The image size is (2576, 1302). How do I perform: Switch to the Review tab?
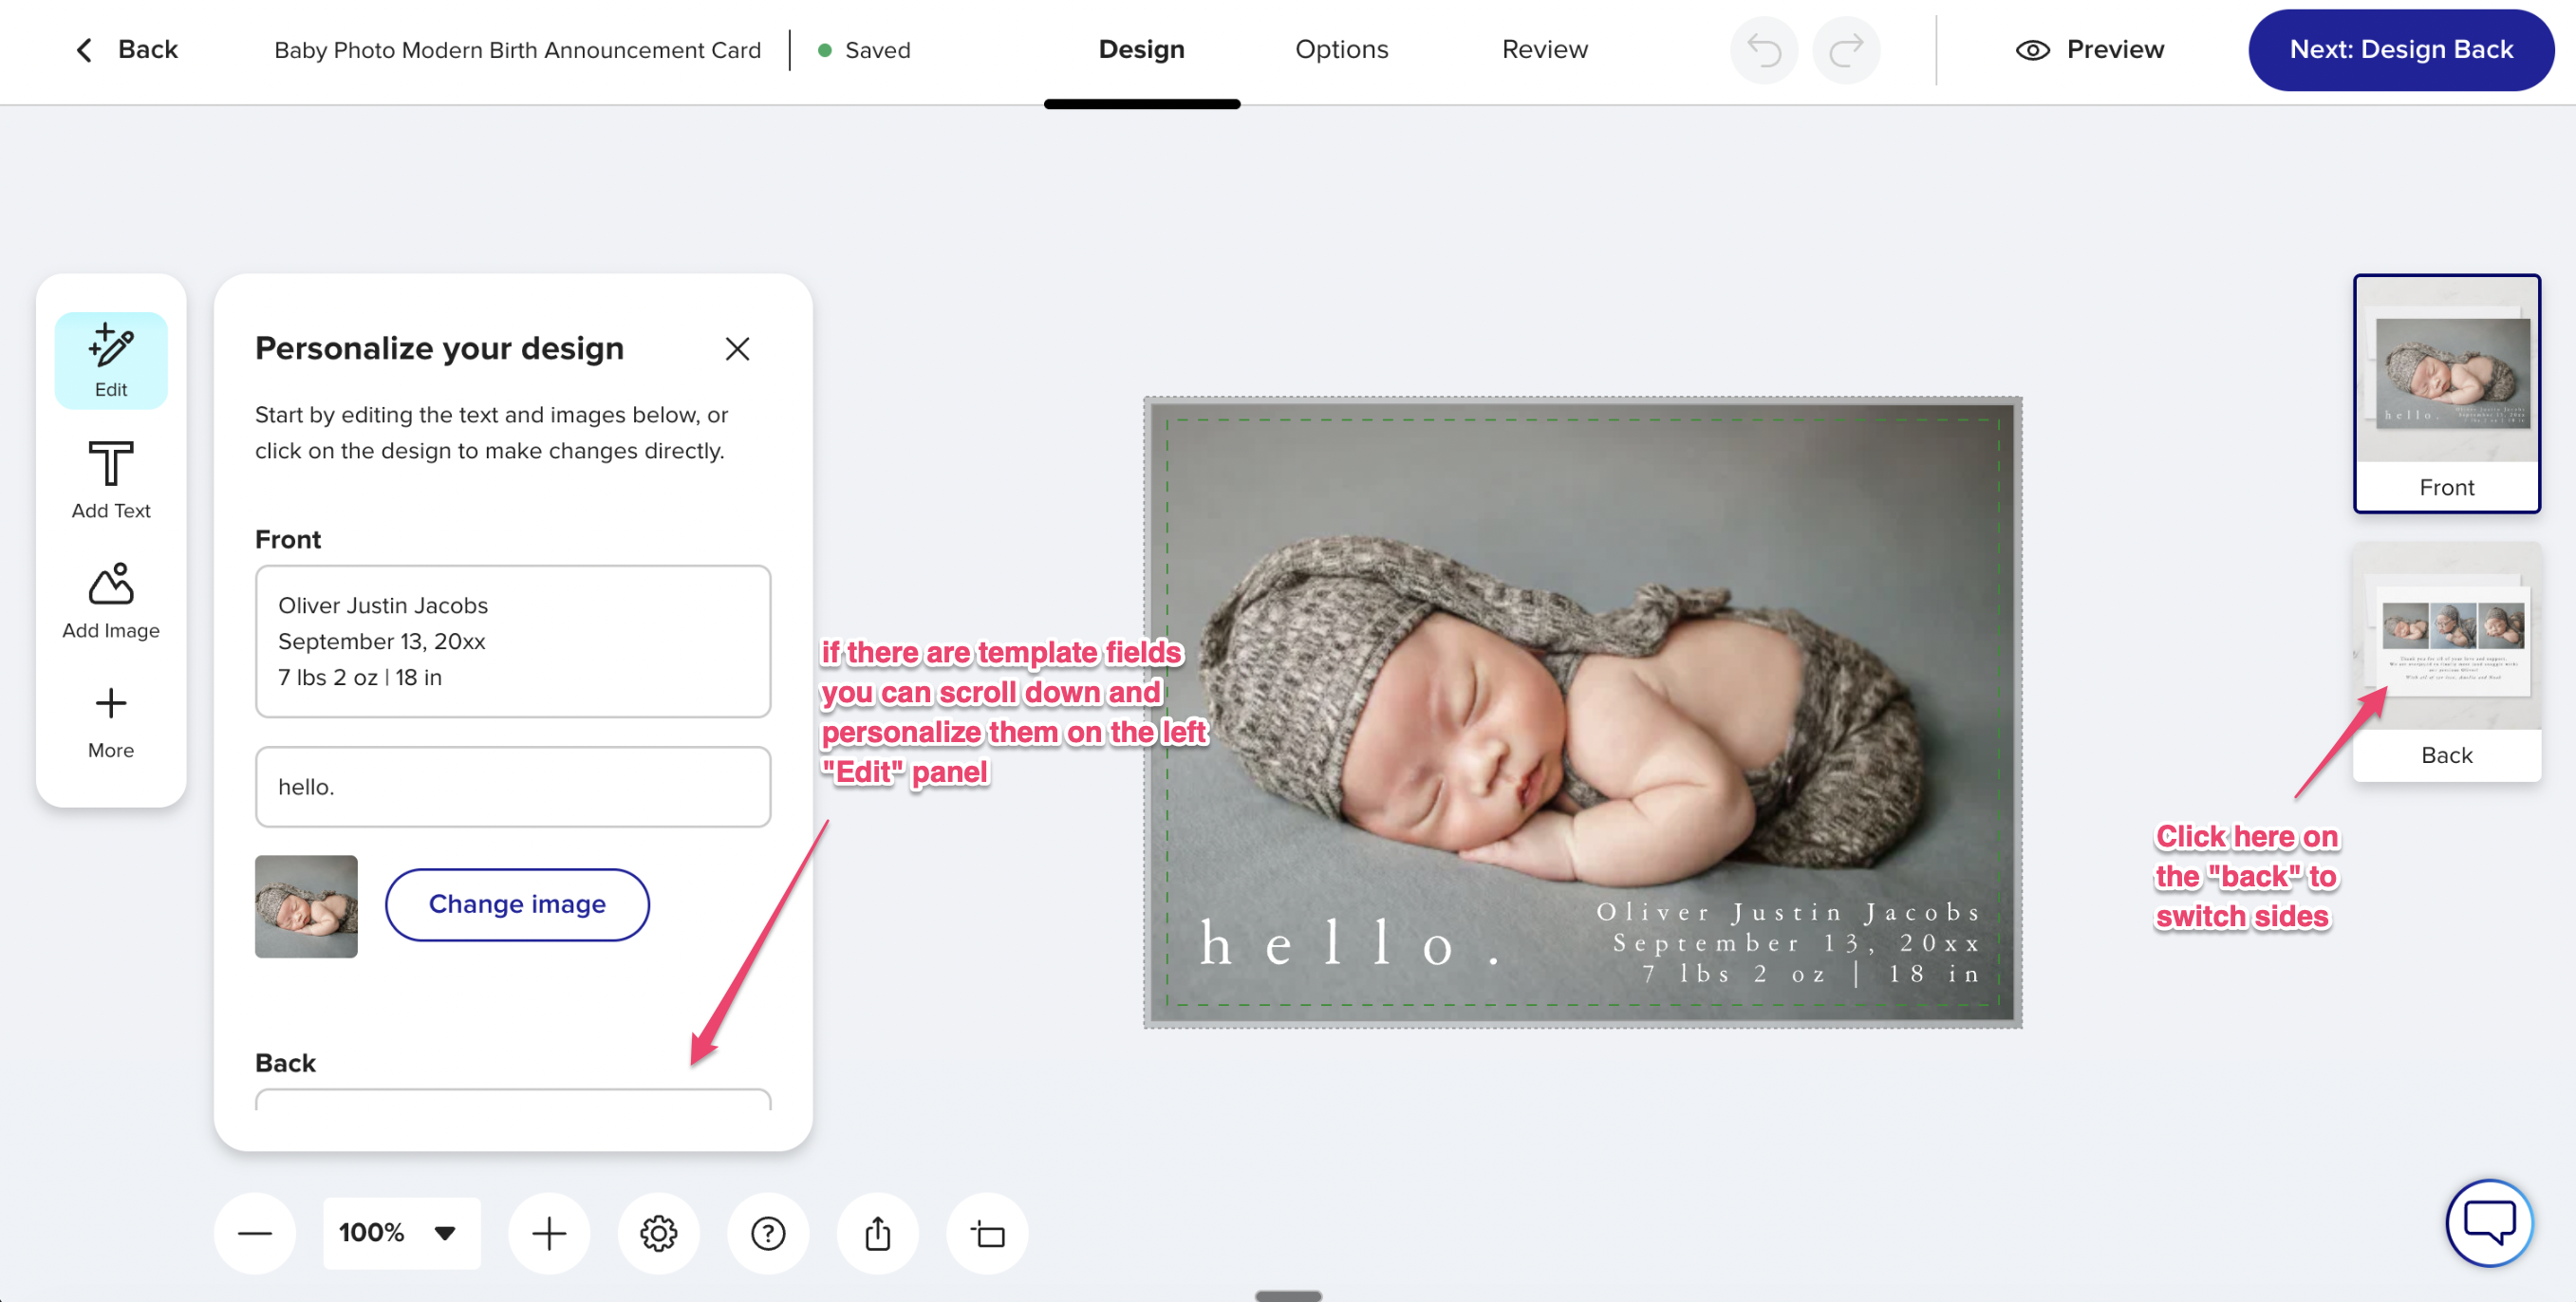[1544, 50]
